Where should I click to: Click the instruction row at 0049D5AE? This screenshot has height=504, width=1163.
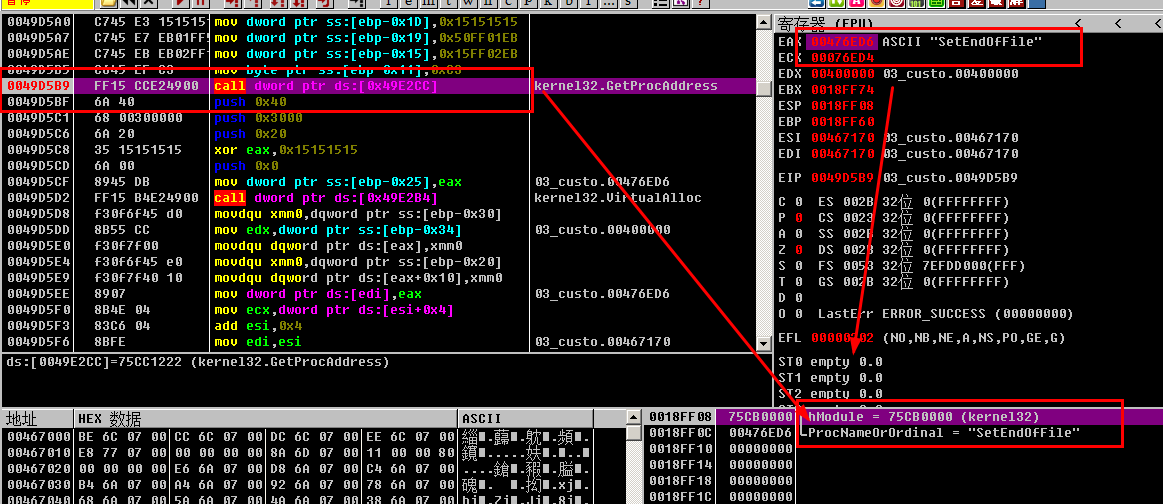tap(378, 54)
